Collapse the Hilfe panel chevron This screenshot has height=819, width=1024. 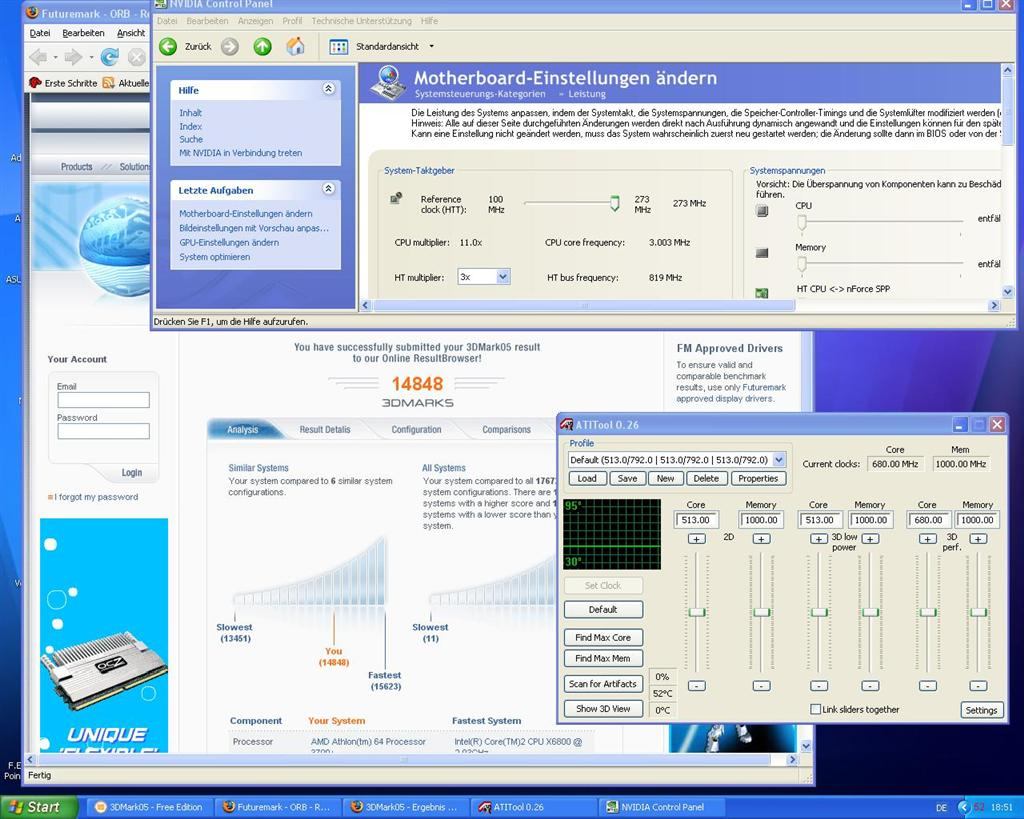coord(328,88)
